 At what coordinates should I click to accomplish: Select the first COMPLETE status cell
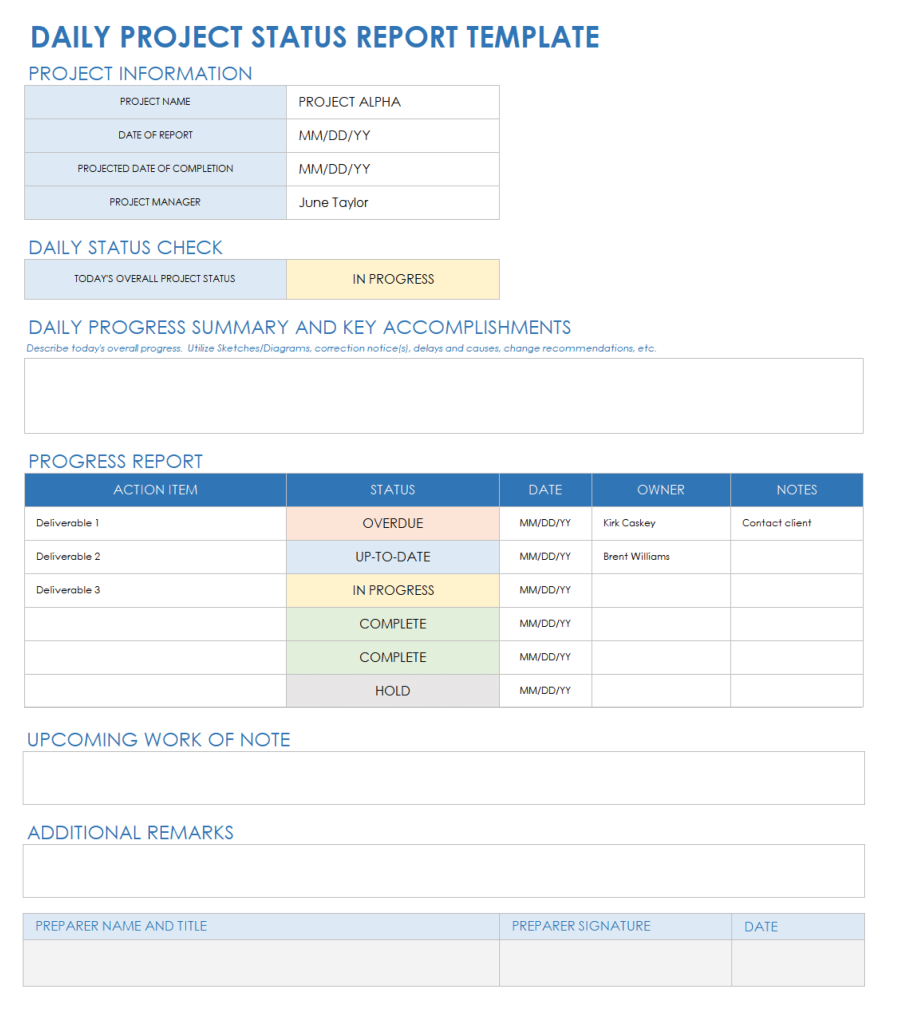click(392, 623)
